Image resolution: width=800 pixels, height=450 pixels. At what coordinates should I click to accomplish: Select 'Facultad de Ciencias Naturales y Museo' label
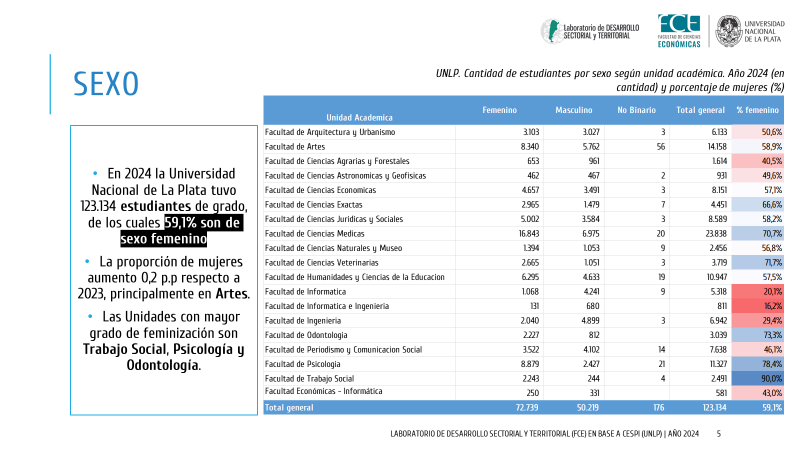[x=333, y=248]
